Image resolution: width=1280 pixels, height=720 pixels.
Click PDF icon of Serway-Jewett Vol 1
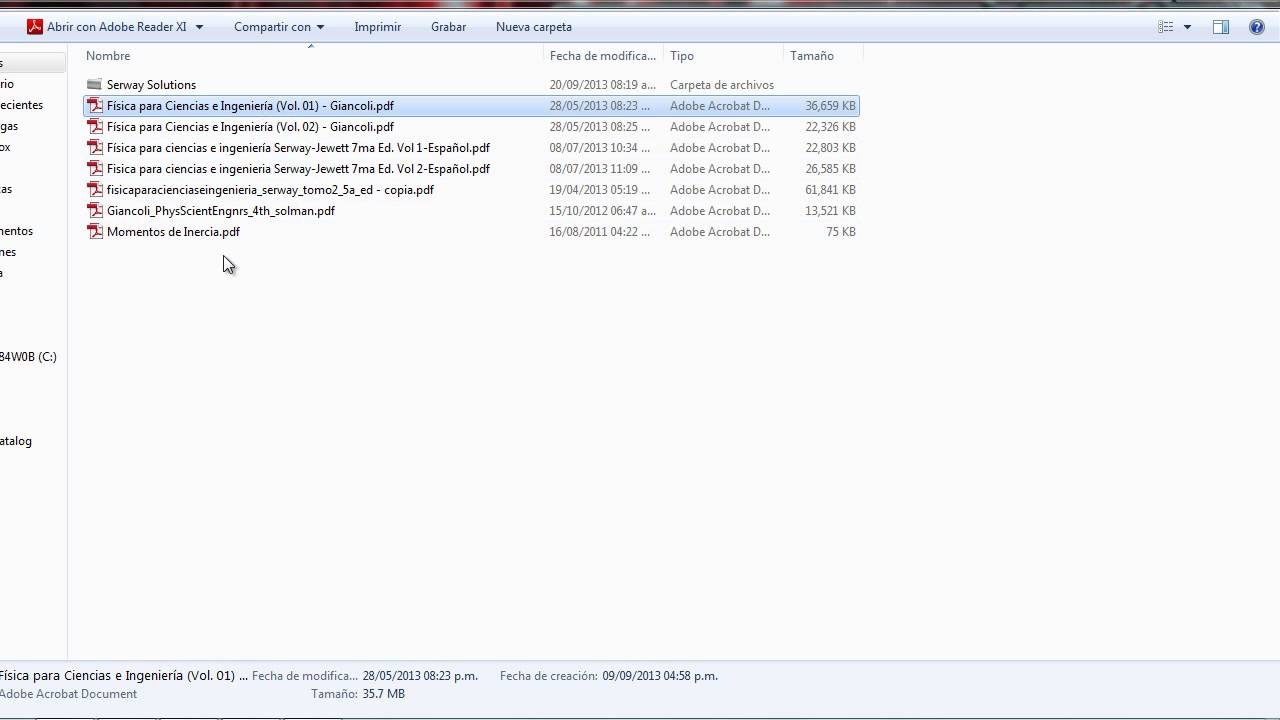click(x=95, y=148)
